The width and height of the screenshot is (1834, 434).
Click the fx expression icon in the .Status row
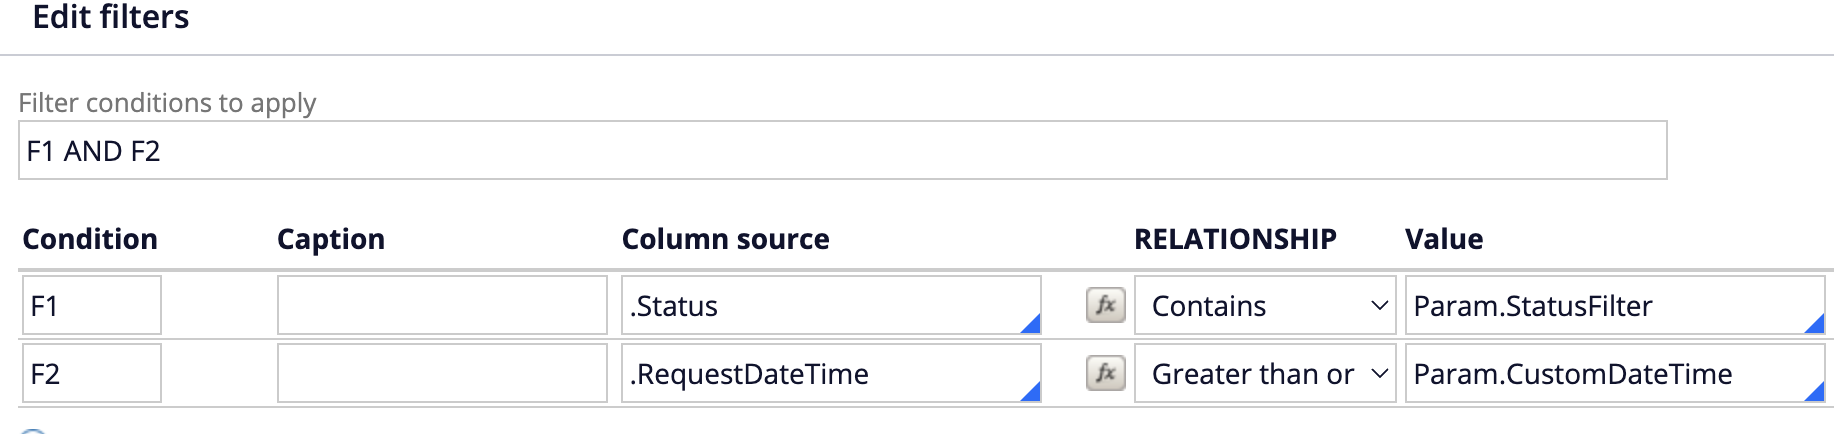[x=1105, y=305]
